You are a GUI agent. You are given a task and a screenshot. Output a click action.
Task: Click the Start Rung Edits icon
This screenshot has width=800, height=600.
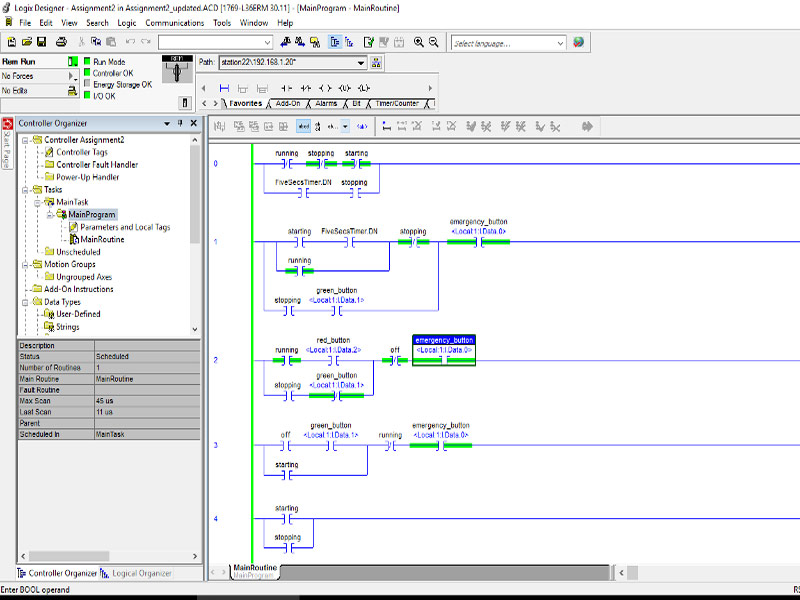[x=386, y=127]
